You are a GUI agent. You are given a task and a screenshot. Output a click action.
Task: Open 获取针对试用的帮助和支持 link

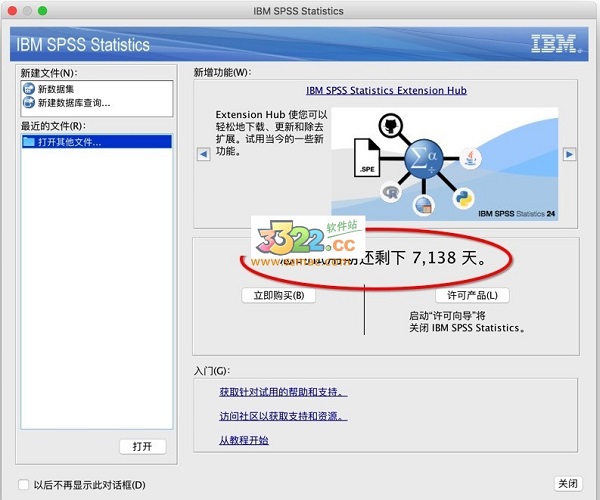(283, 392)
